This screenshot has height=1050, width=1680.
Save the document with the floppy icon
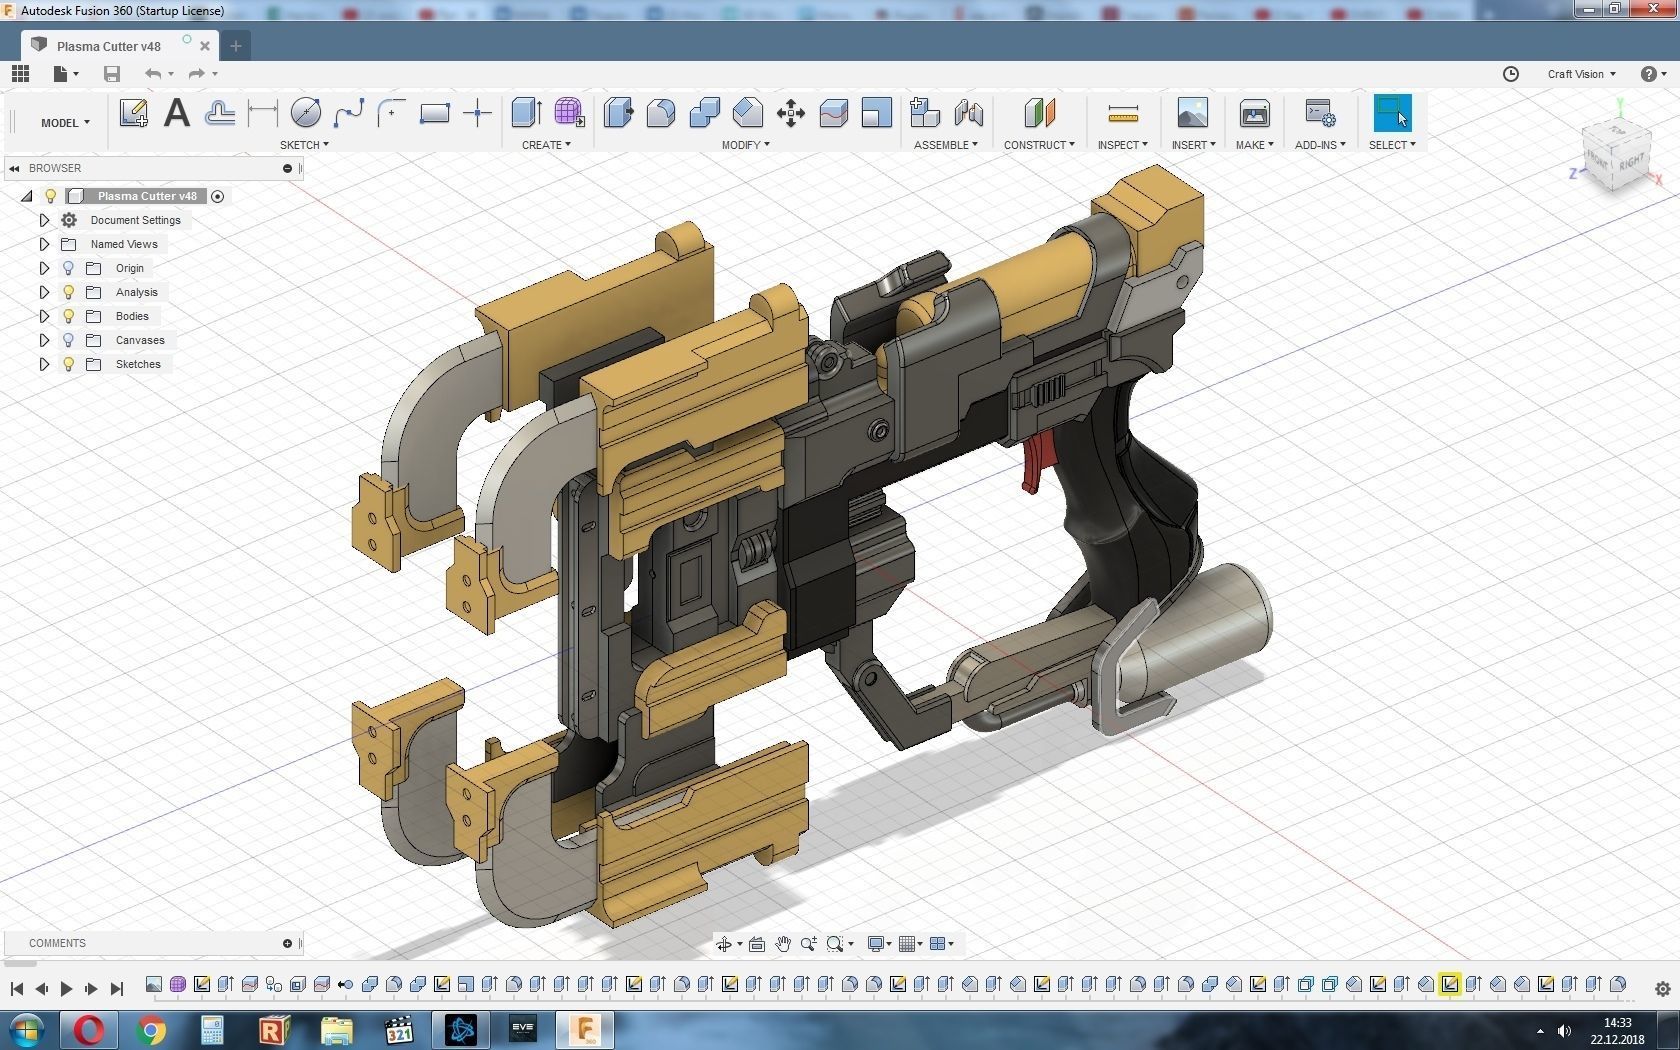(112, 73)
